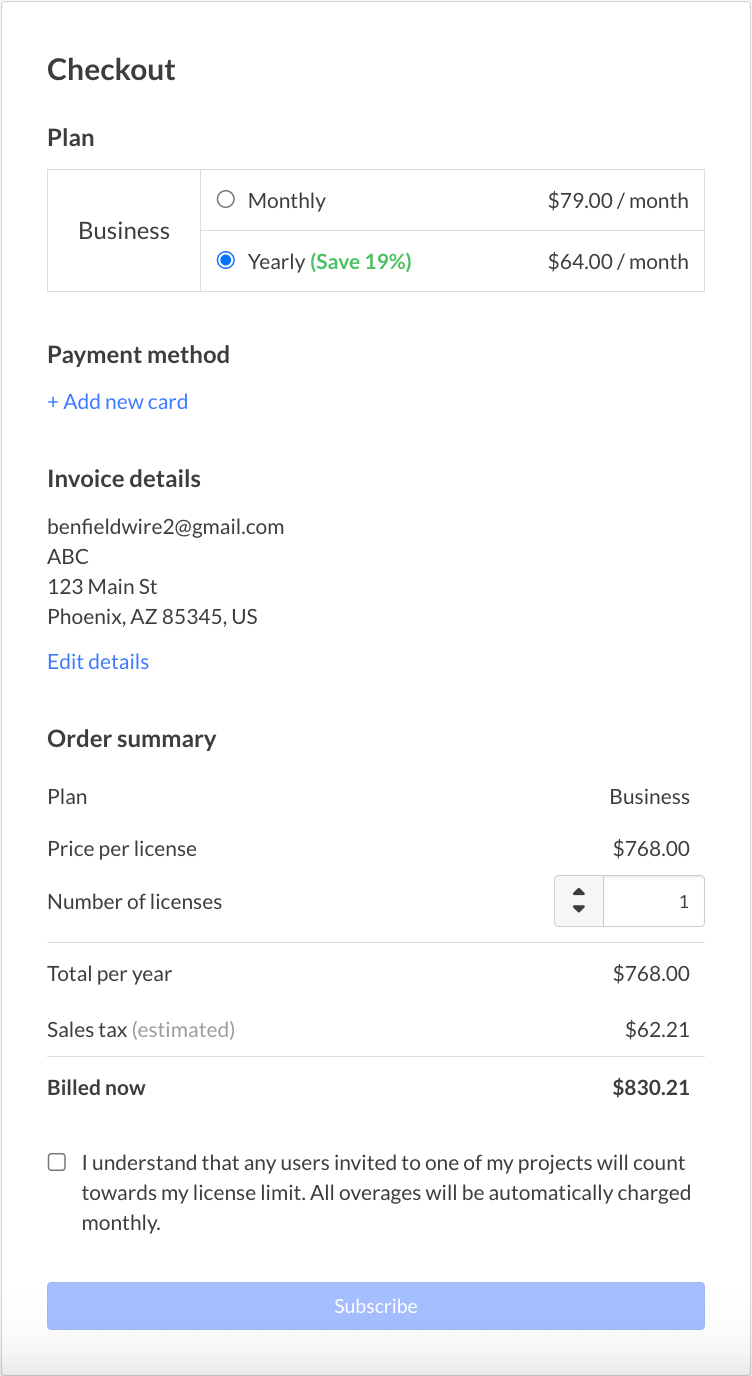Click the estimated sales tax amount $62.21
Image resolution: width=752 pixels, height=1376 pixels.
point(657,1030)
